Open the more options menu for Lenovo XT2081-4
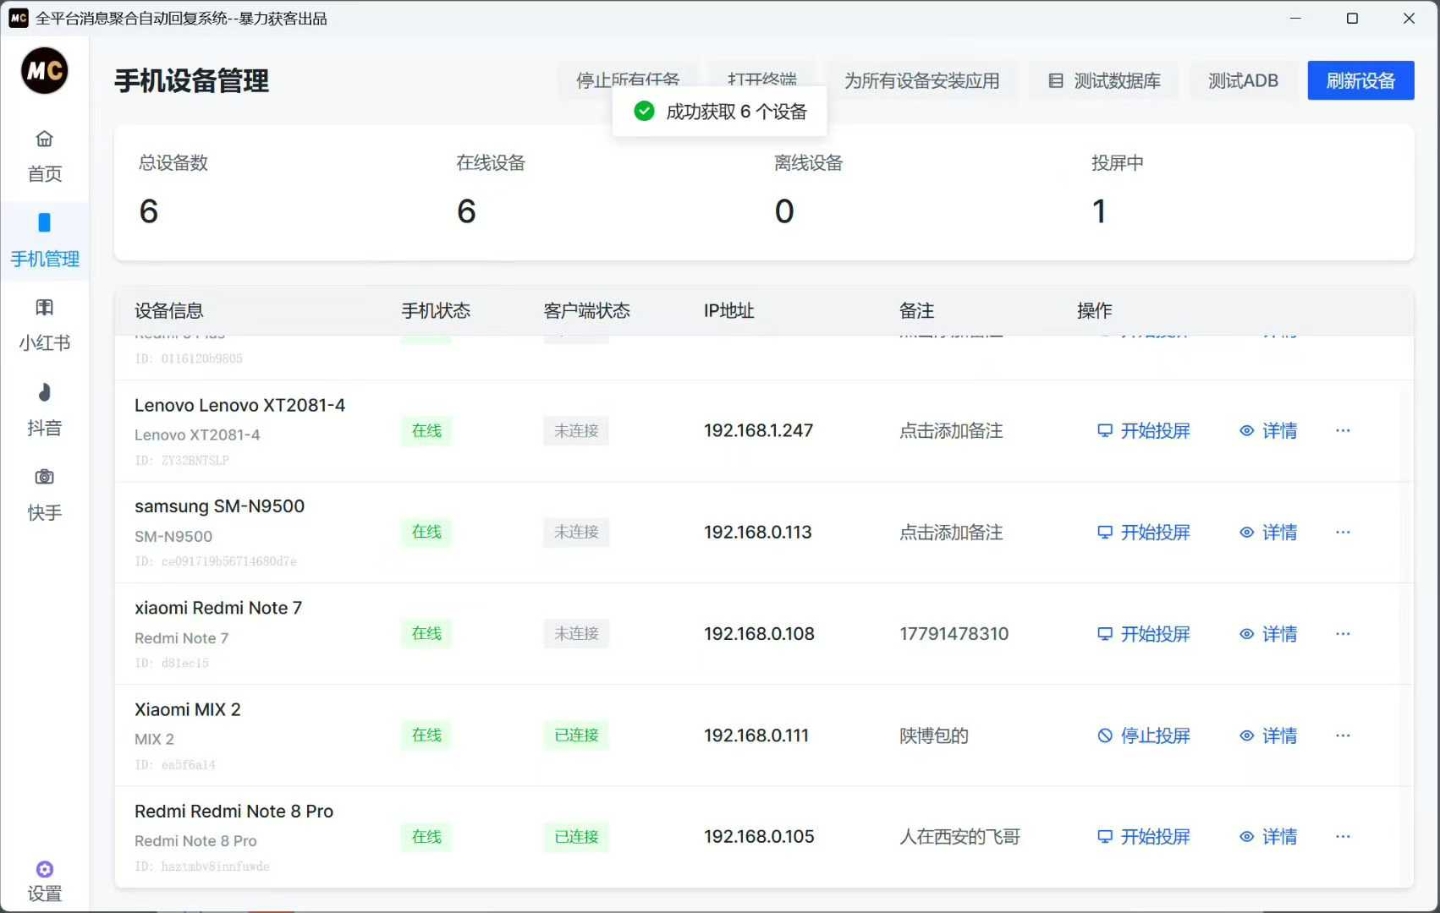Viewport: 1440px width, 913px height. click(x=1342, y=430)
